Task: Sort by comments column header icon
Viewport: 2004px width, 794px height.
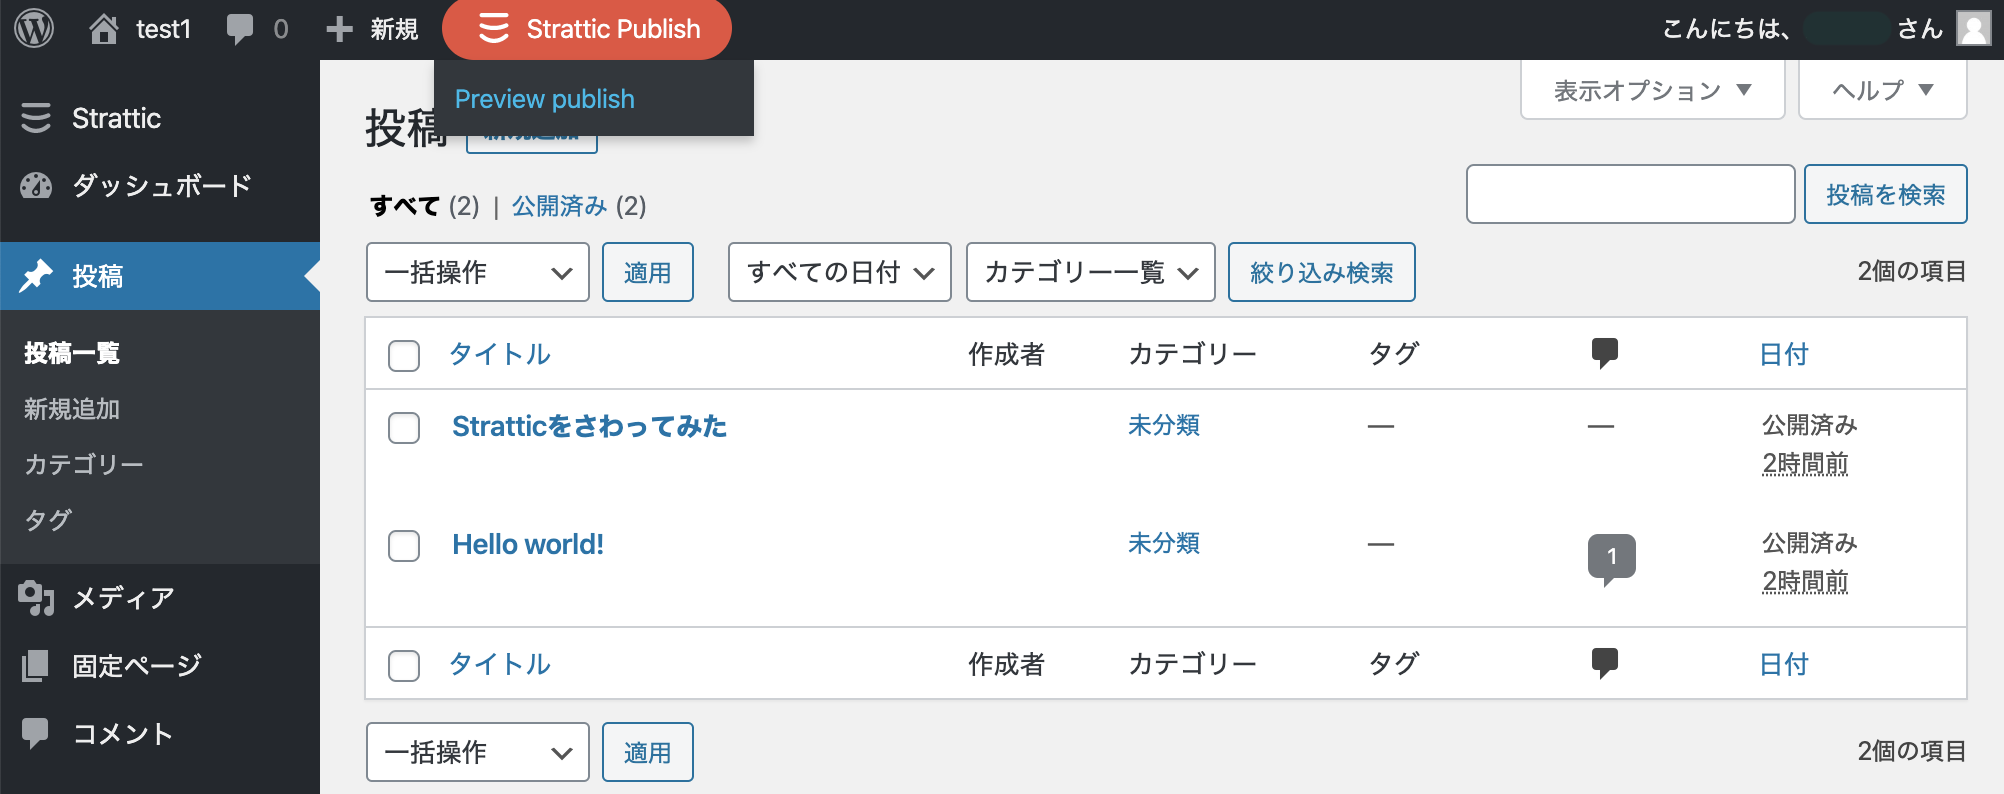Action: coord(1604,353)
